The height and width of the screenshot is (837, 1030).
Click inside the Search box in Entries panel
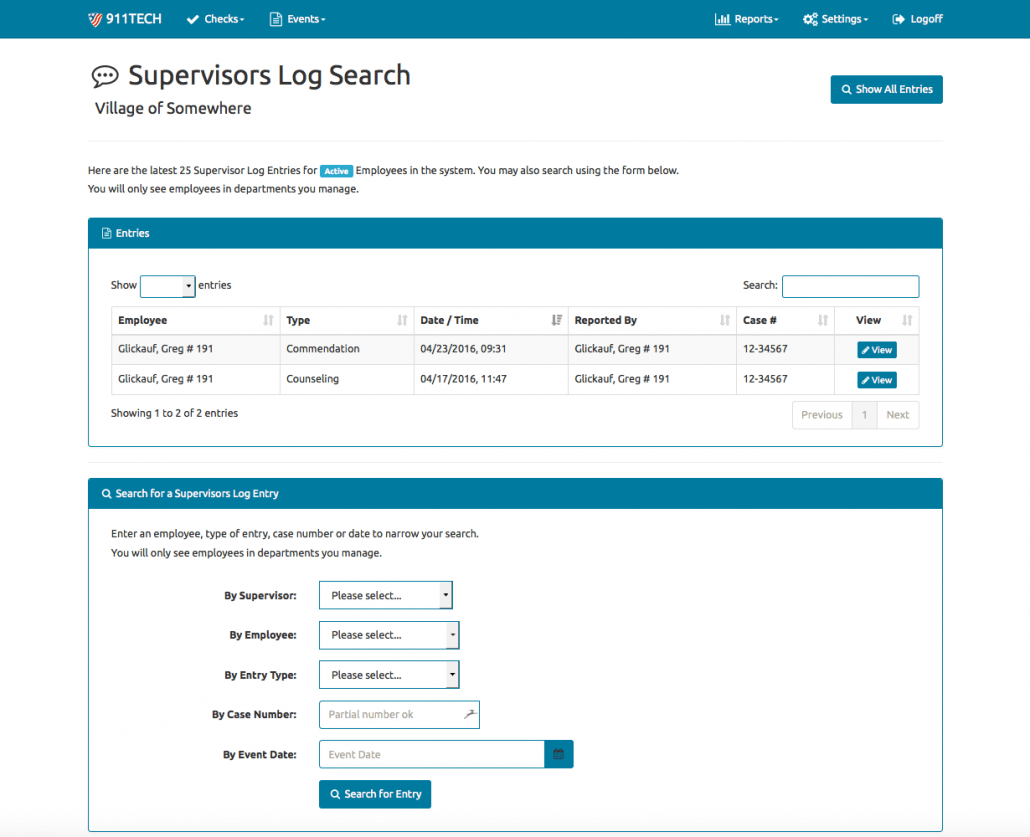[x=850, y=286]
